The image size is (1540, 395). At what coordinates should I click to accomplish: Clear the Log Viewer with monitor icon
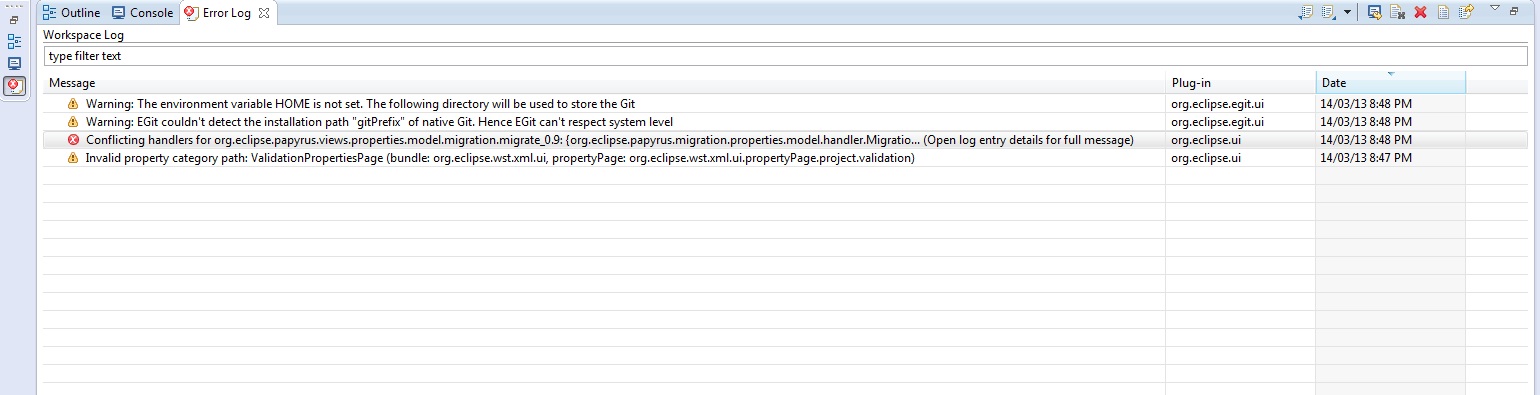point(1375,12)
